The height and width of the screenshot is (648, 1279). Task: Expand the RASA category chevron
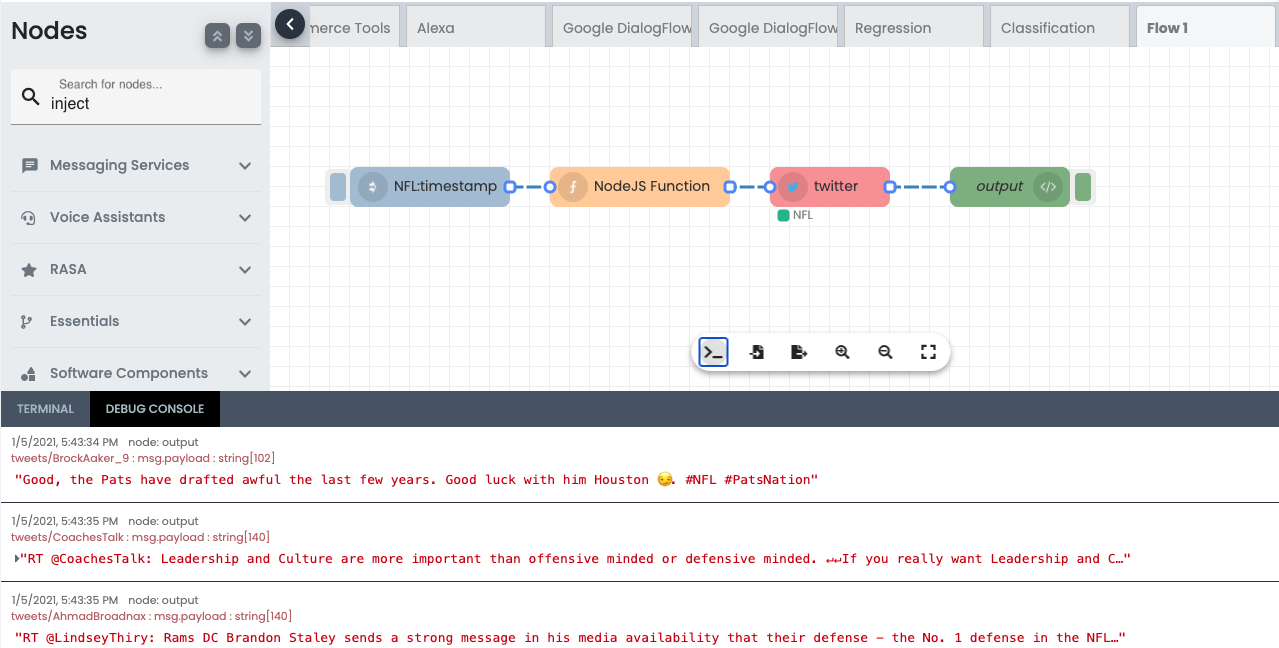click(245, 270)
